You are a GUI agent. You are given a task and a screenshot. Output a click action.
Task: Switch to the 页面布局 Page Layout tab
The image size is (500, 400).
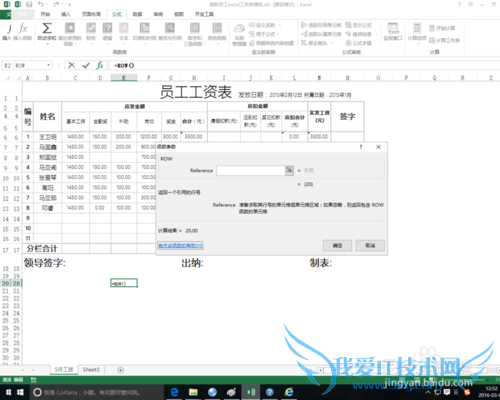click(x=91, y=14)
